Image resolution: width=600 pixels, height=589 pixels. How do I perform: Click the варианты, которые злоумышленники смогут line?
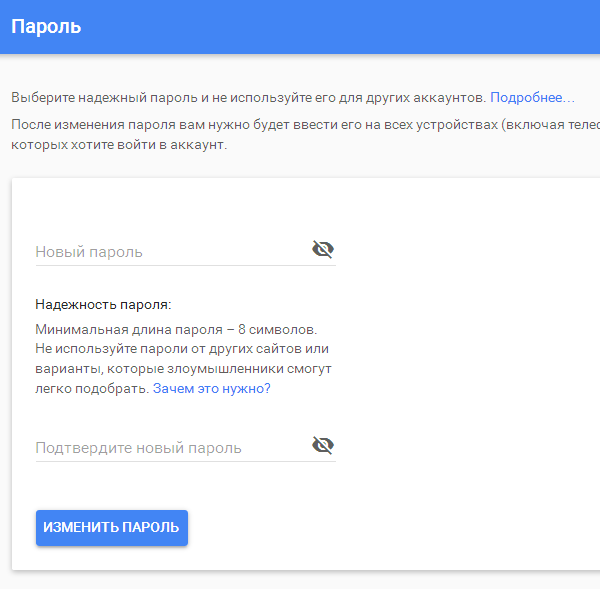click(x=183, y=369)
